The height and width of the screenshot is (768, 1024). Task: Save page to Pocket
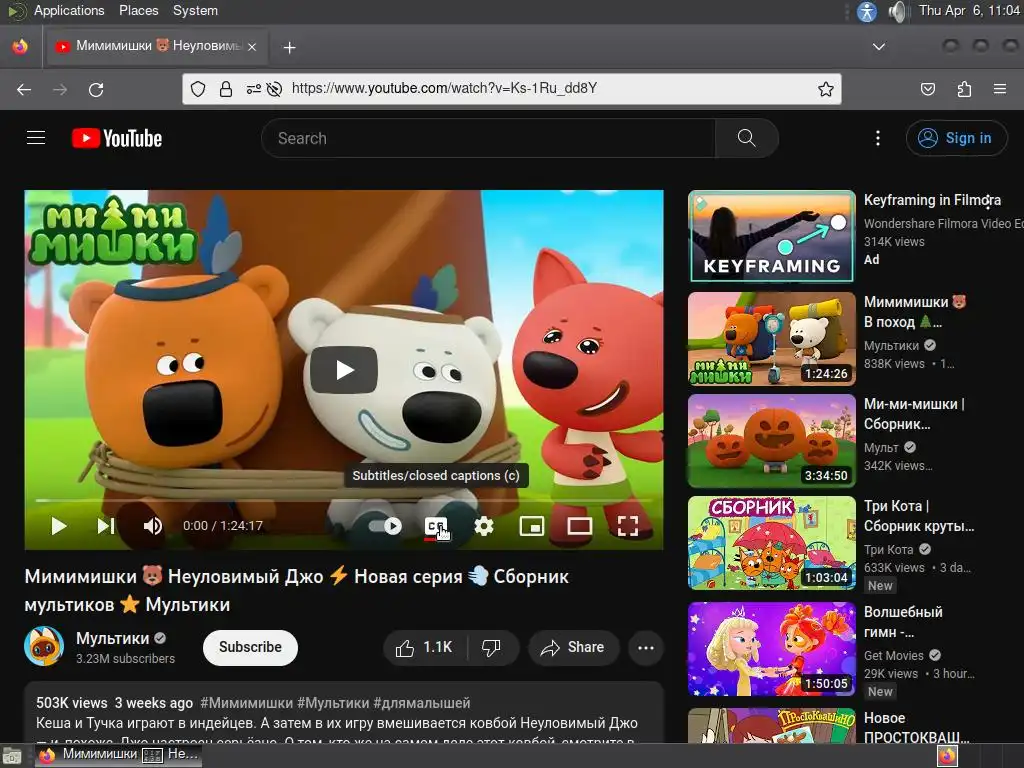927,89
